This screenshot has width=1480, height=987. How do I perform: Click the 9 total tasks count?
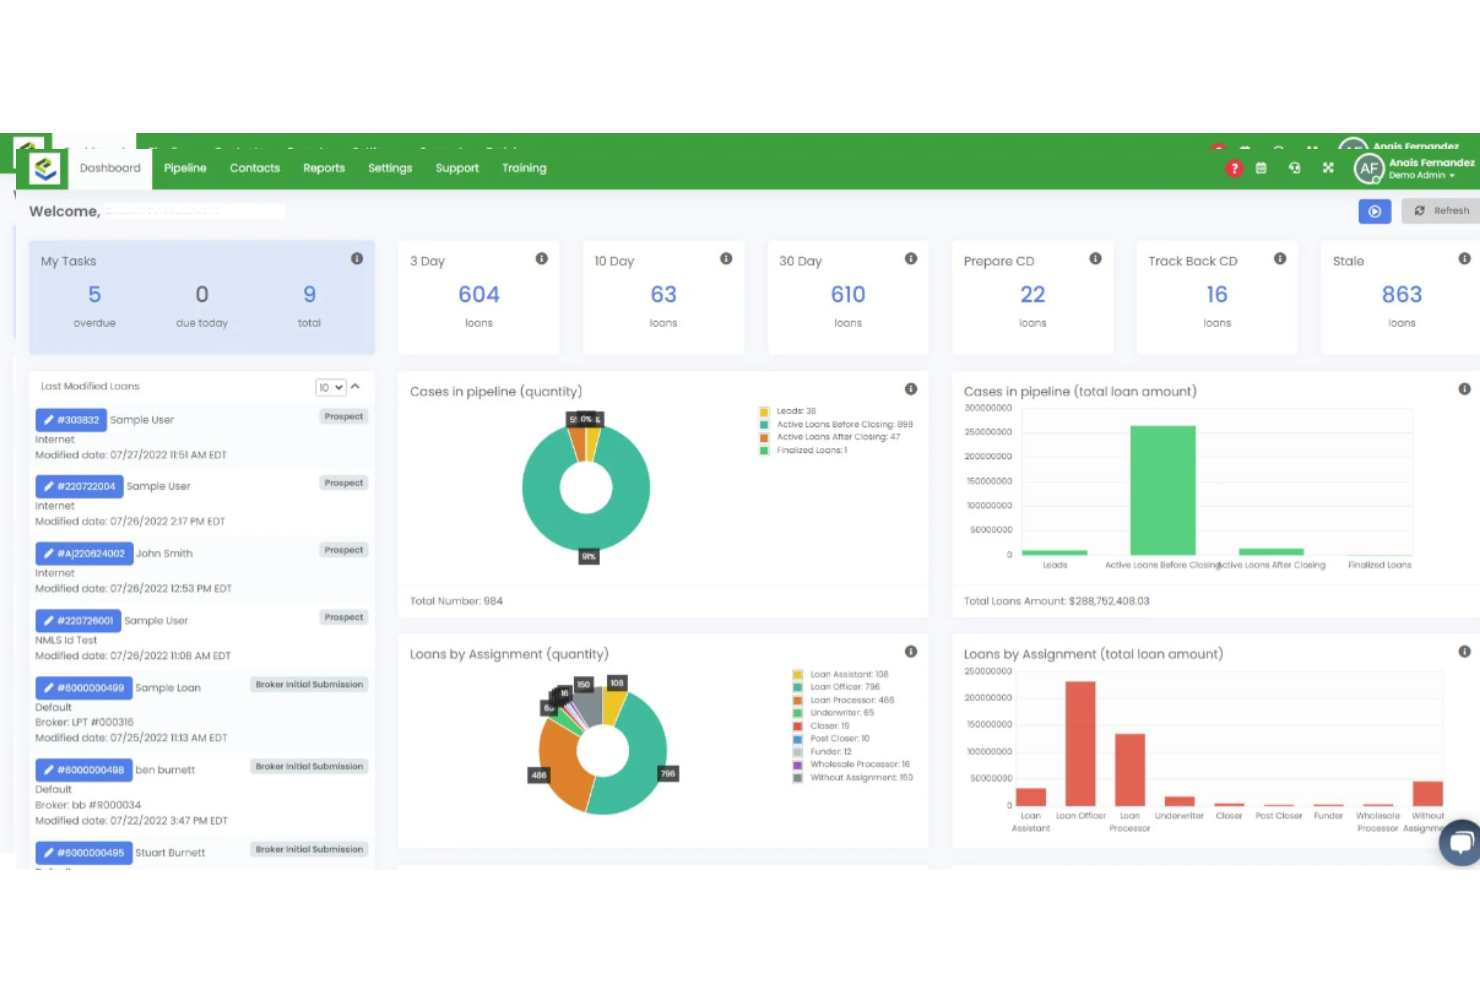[310, 295]
